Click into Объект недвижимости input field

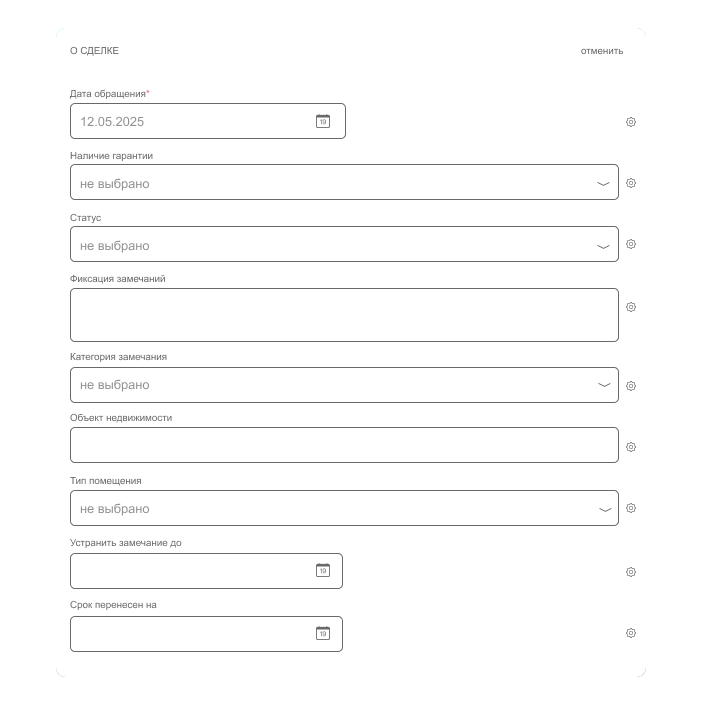[x=344, y=445]
